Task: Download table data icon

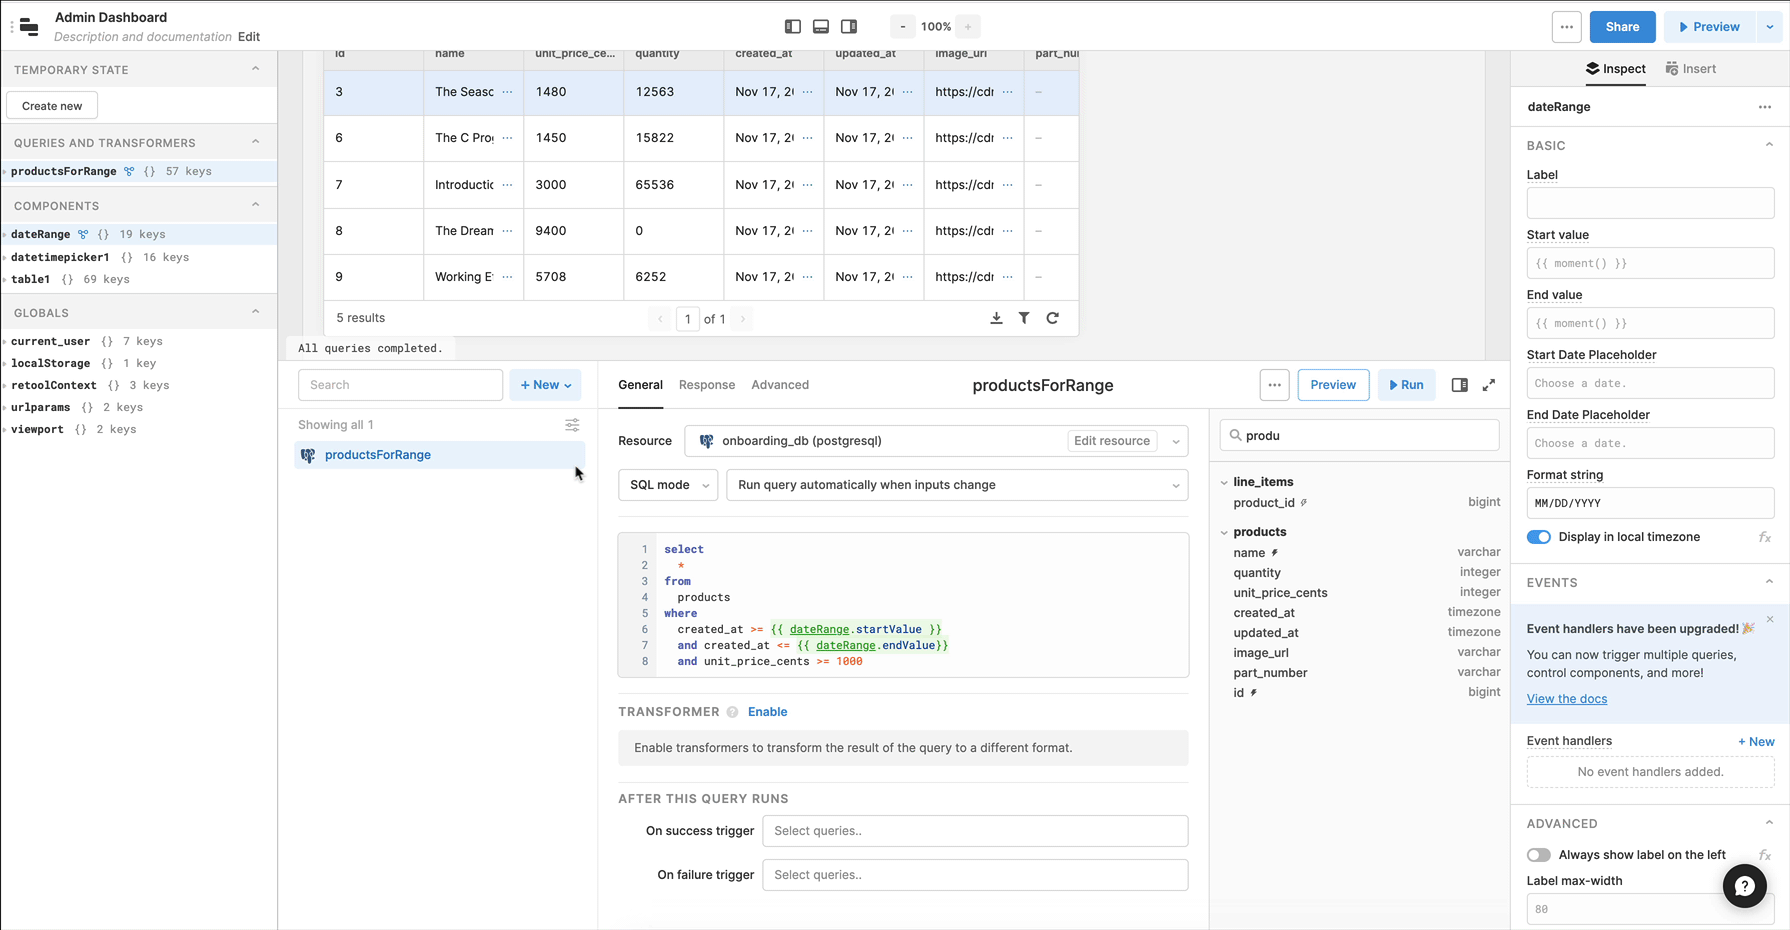Action: pyautogui.click(x=996, y=318)
